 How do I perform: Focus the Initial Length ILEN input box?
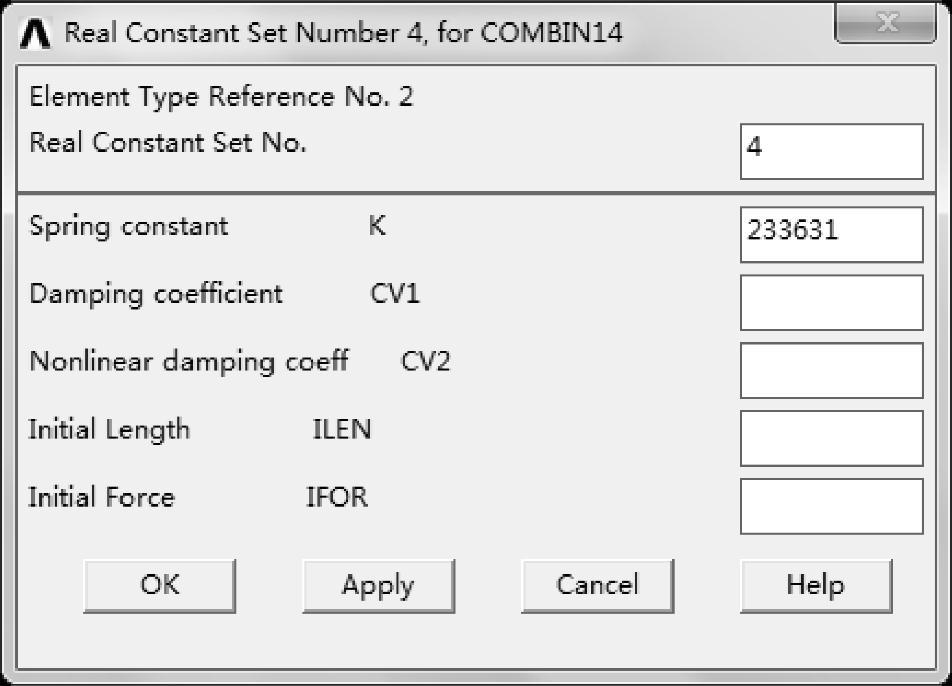[x=831, y=438]
